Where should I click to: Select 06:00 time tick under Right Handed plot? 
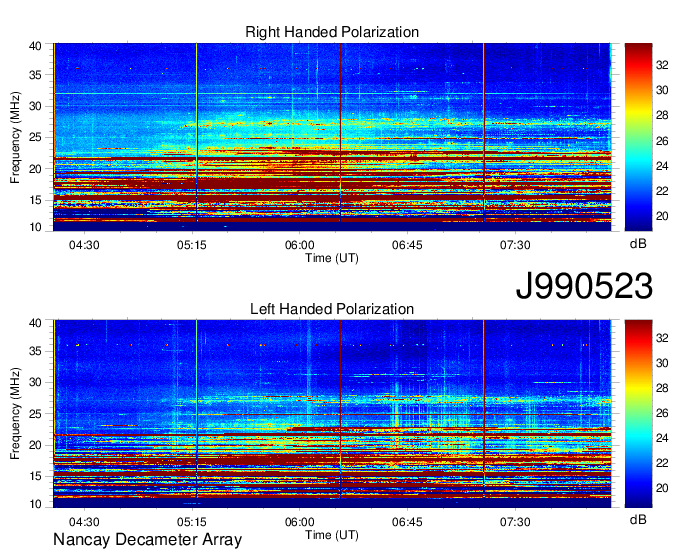(300, 245)
